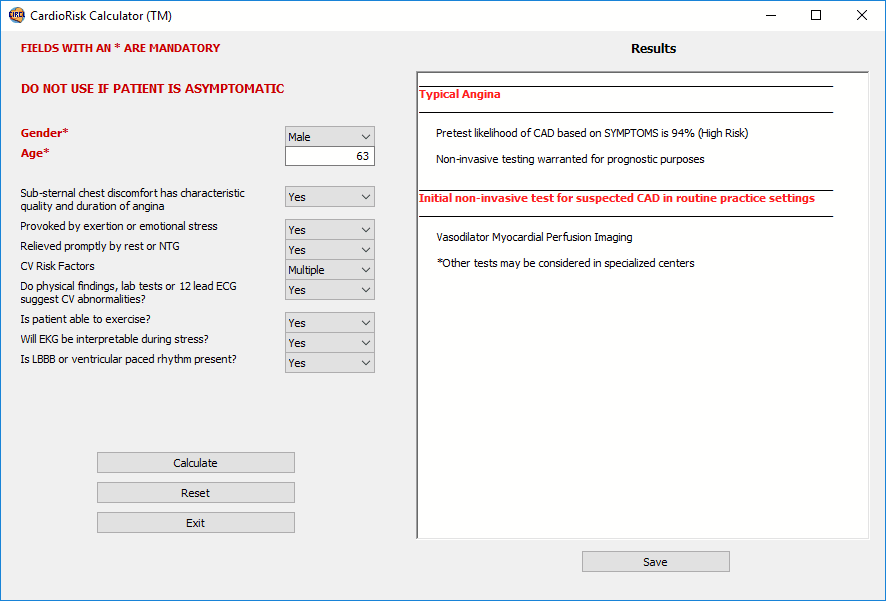Click the 'Typical Angina' heading in results
This screenshot has height=601, width=886.
click(460, 94)
